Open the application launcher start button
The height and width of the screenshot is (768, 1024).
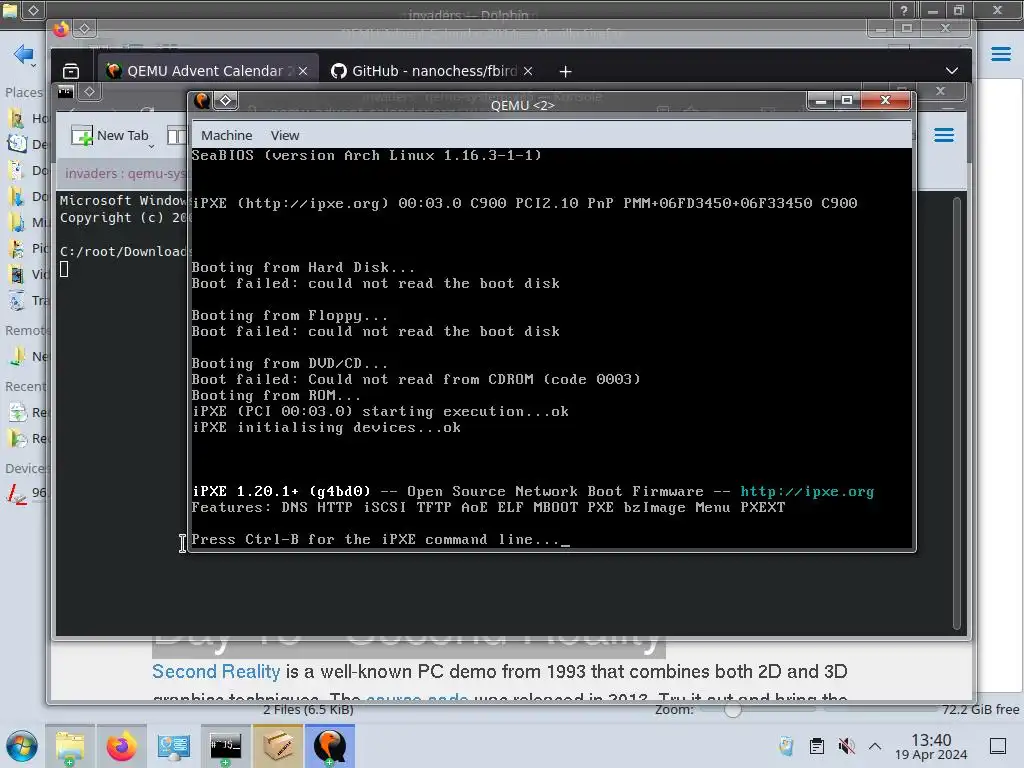22,746
